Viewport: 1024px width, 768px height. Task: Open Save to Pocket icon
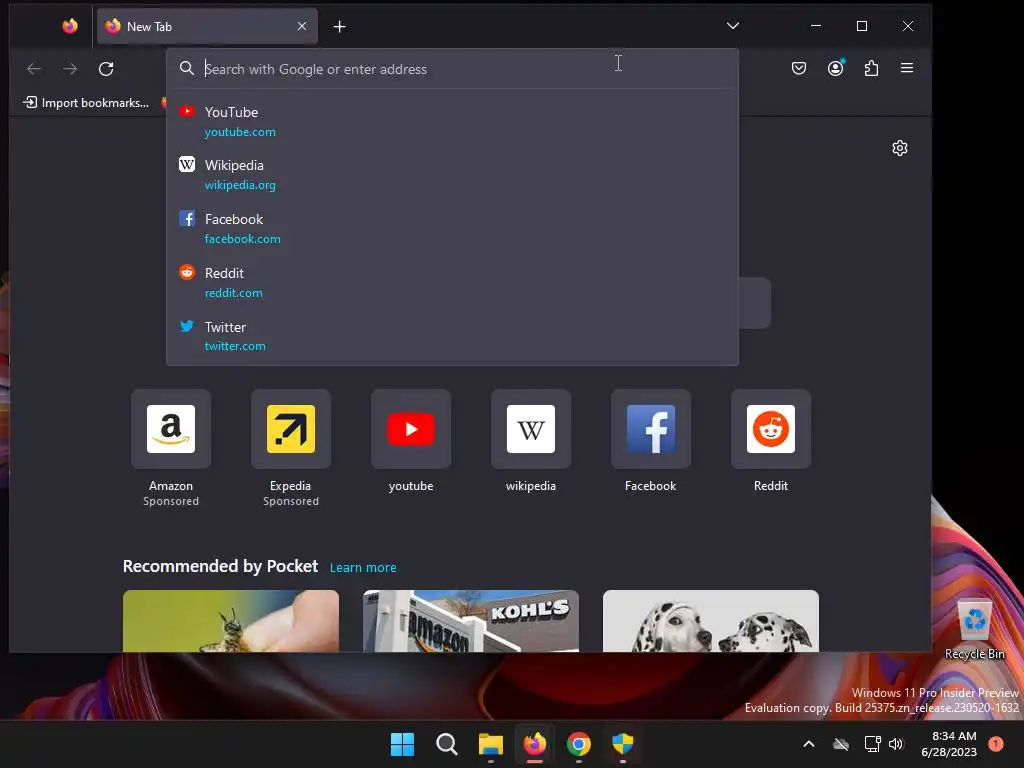pyautogui.click(x=799, y=68)
